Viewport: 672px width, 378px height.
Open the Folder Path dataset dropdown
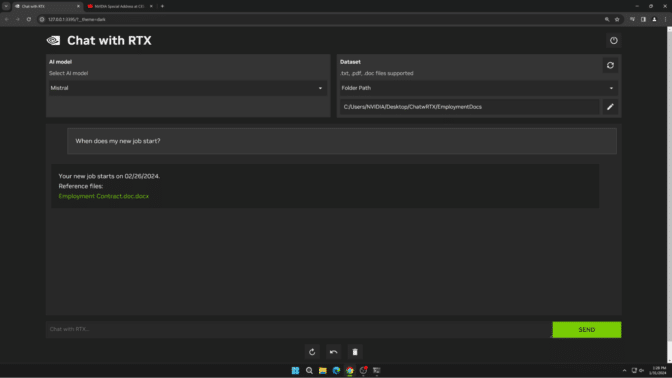(x=479, y=88)
